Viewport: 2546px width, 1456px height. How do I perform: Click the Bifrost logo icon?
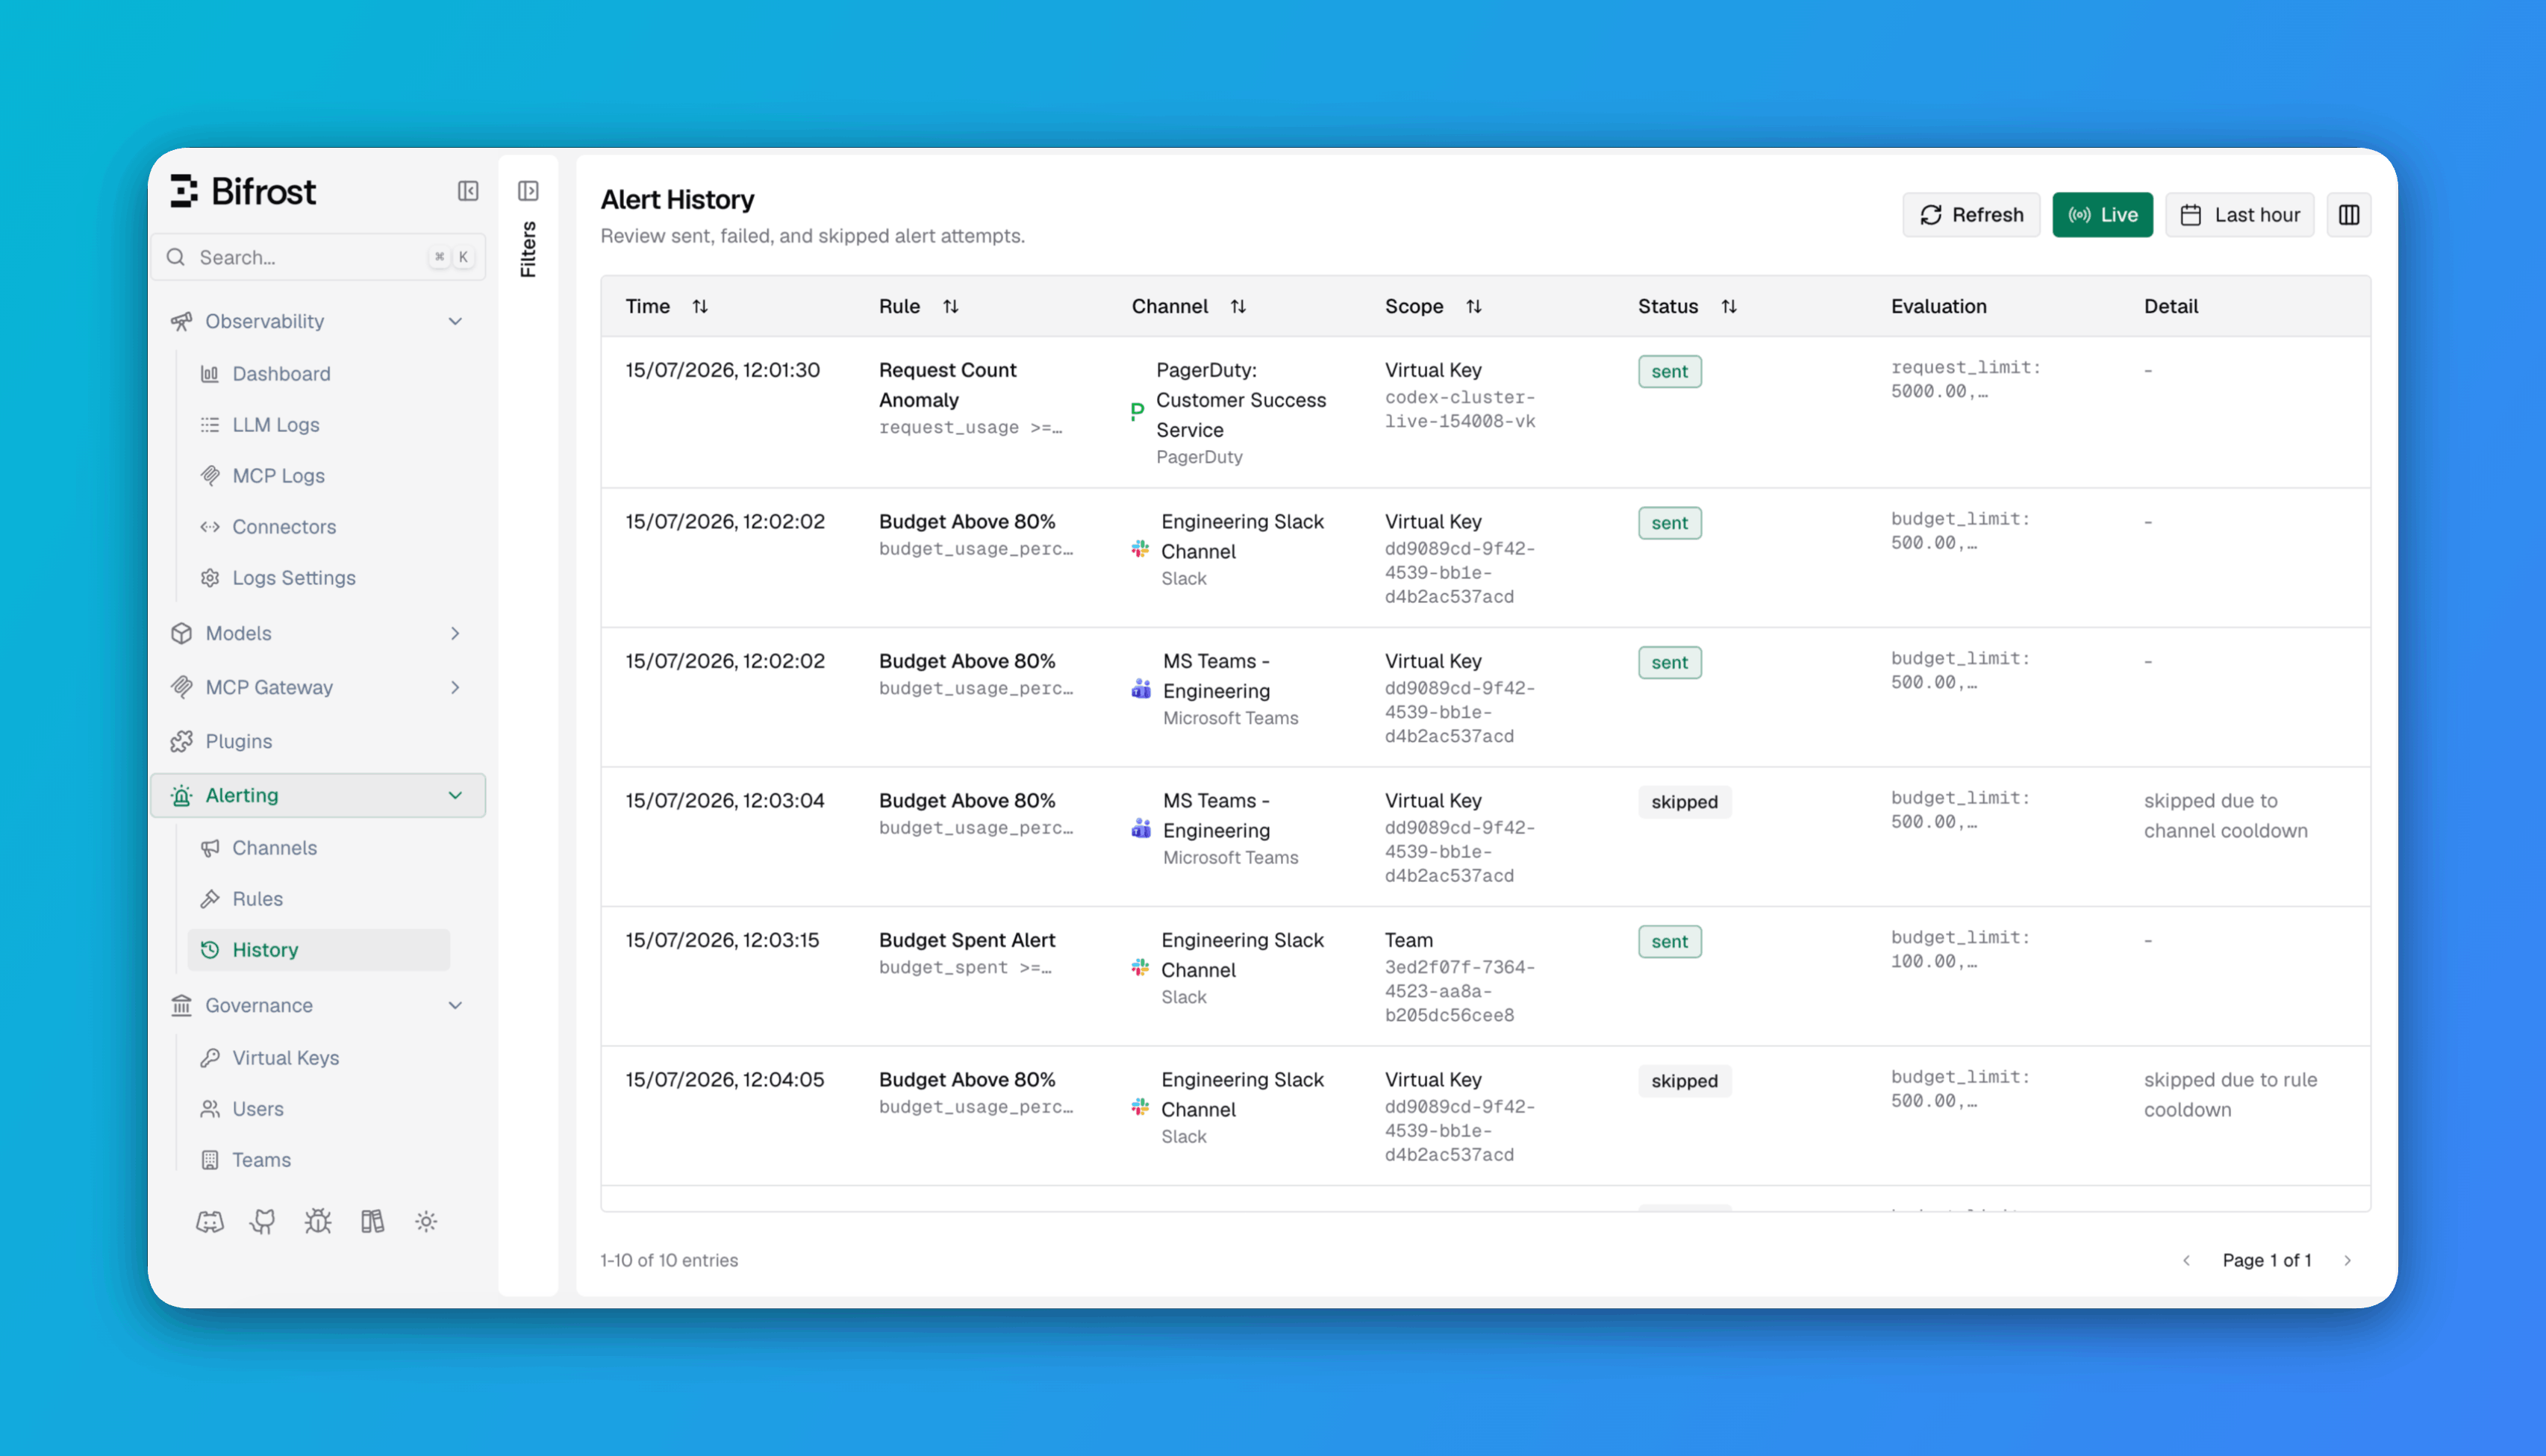click(184, 191)
